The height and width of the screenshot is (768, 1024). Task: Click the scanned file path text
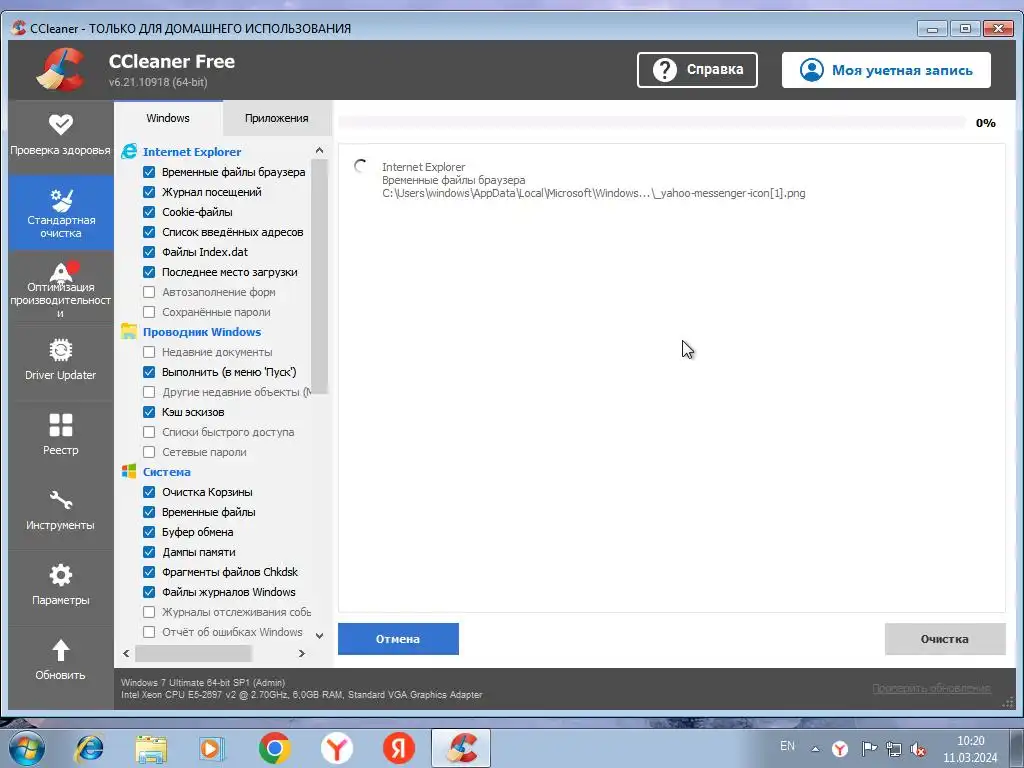coord(594,193)
